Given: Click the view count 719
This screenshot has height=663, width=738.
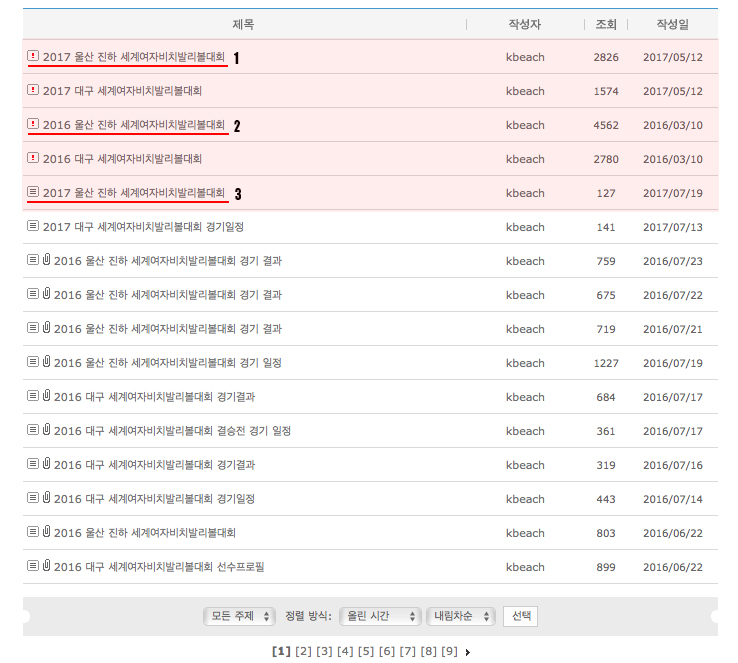Looking at the screenshot, I should tap(606, 329).
